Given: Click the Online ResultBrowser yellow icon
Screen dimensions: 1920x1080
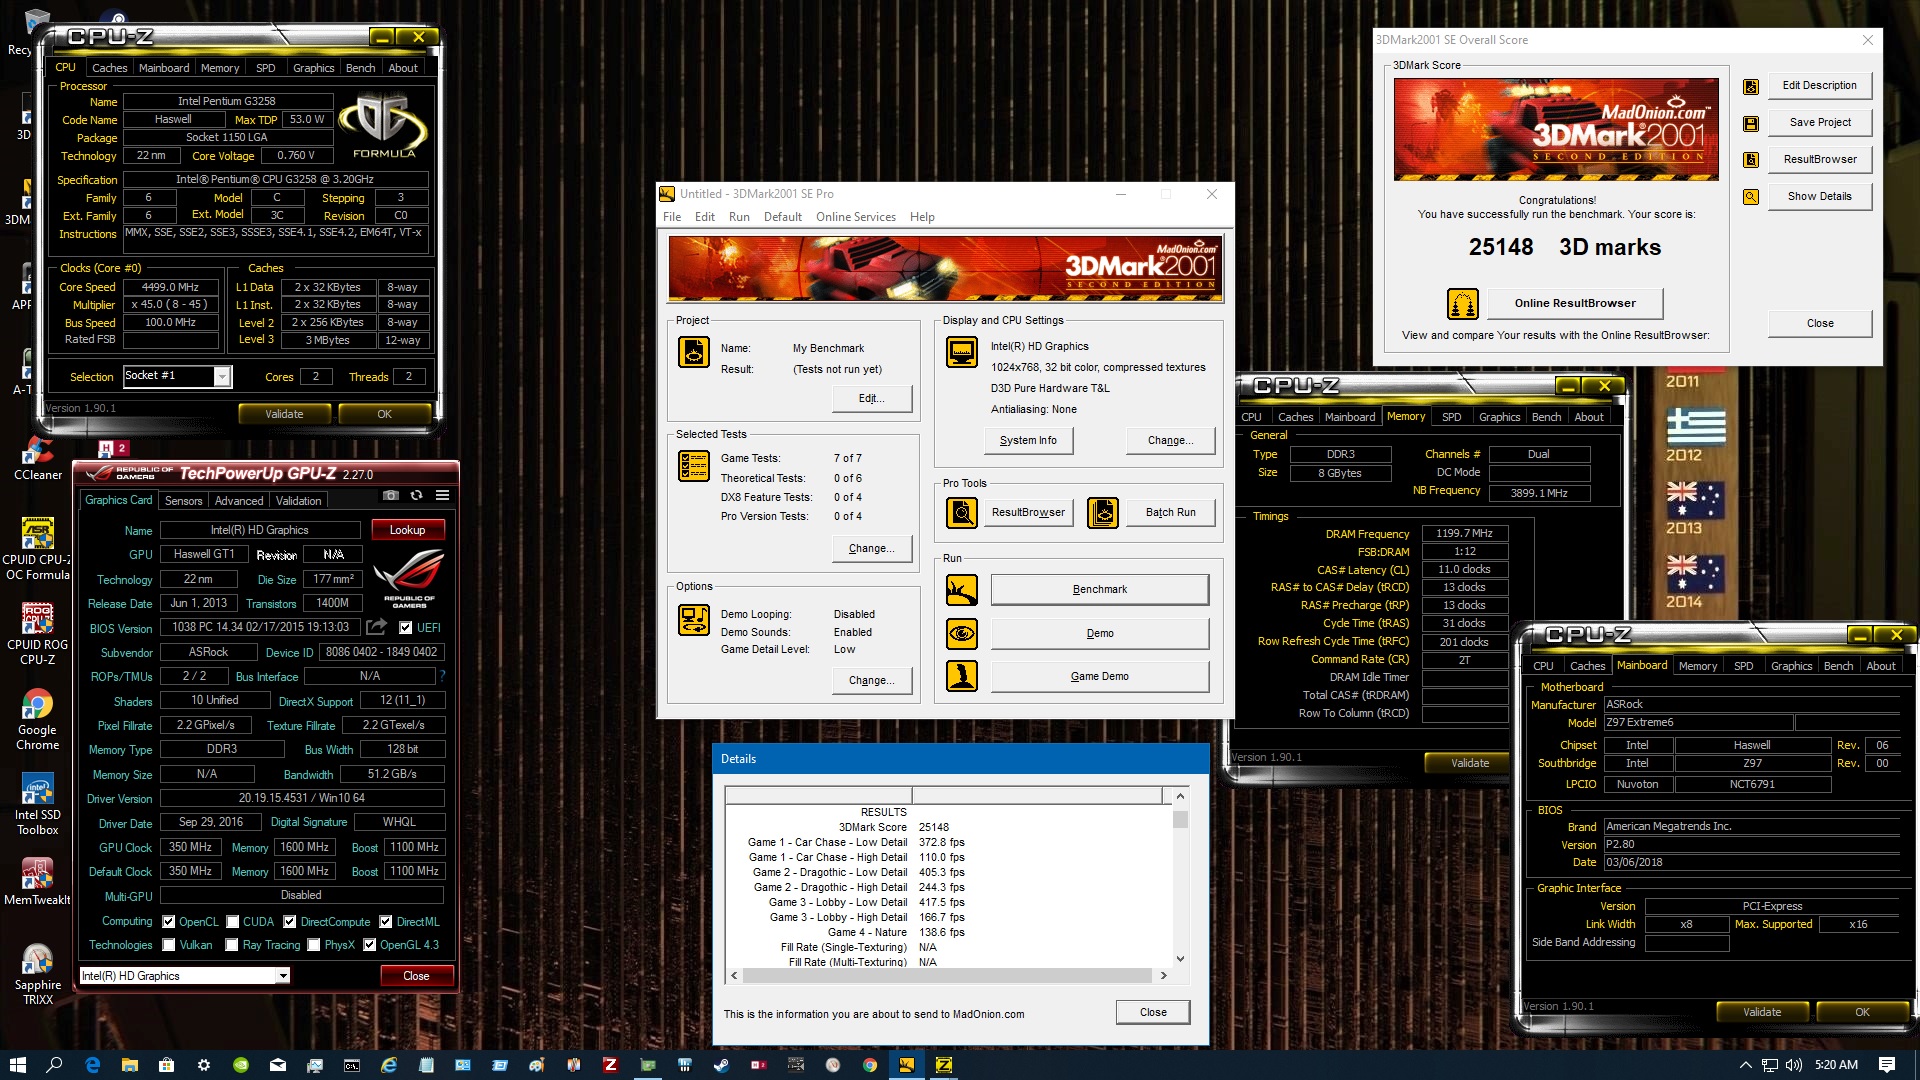Looking at the screenshot, I should (x=1463, y=303).
